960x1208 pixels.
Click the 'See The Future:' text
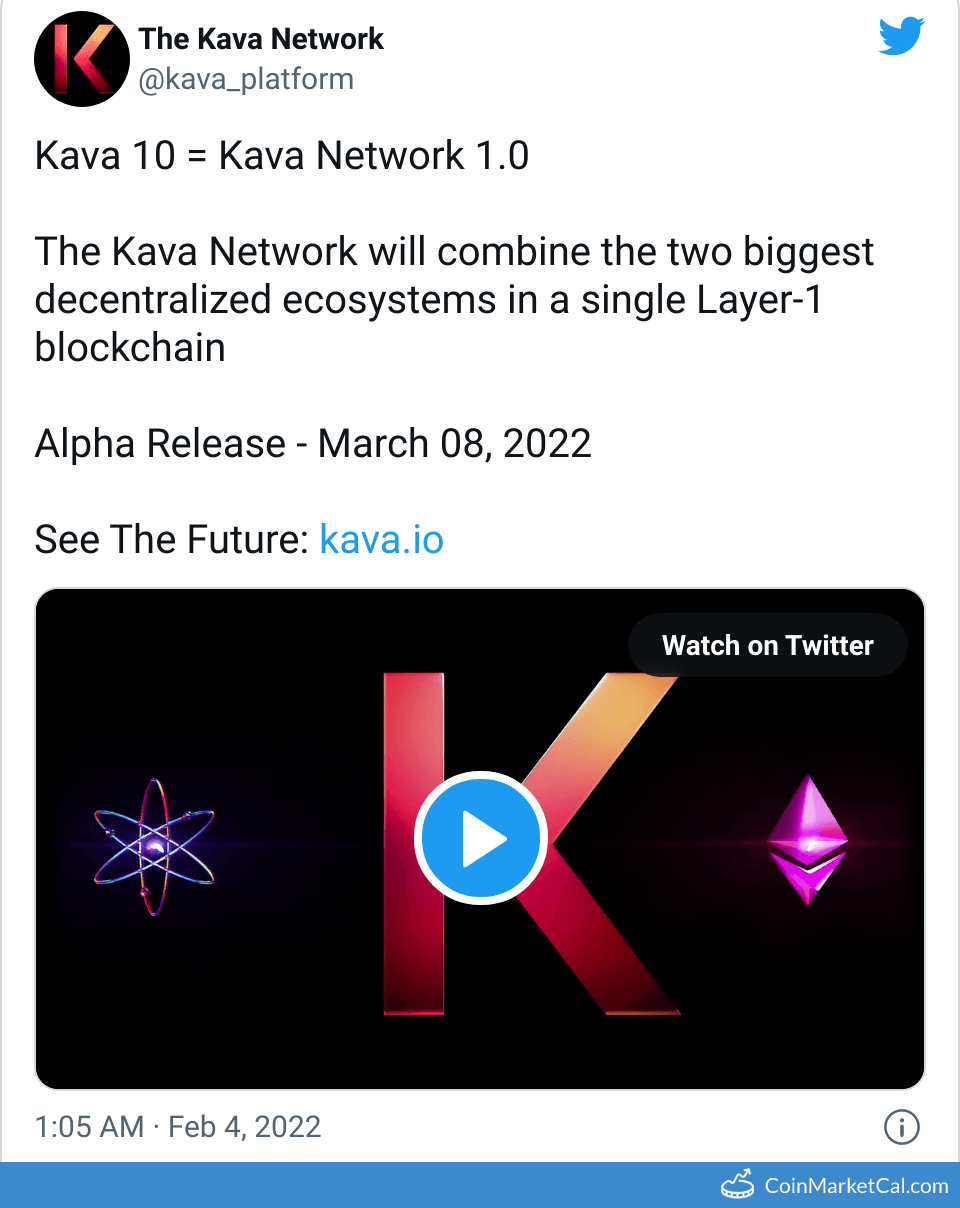(x=170, y=540)
